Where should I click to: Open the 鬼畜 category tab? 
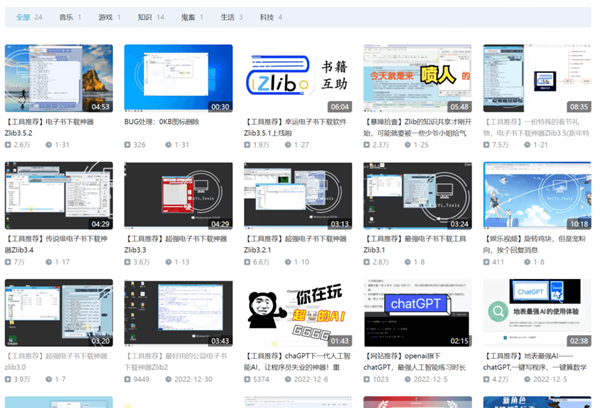coord(192,17)
